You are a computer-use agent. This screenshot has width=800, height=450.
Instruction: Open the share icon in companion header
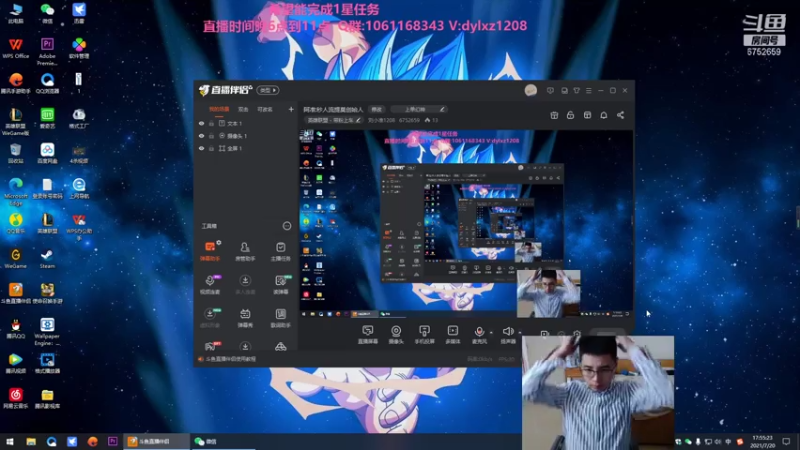point(620,115)
